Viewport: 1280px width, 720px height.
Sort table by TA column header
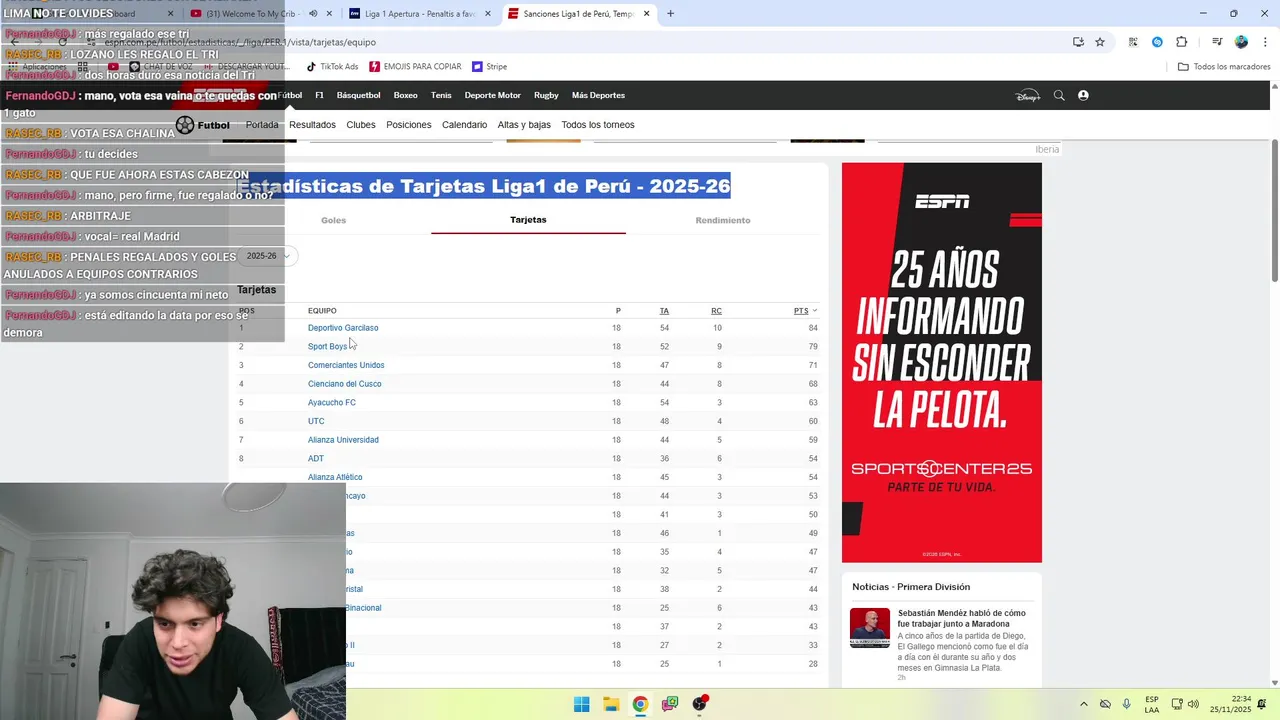(664, 311)
